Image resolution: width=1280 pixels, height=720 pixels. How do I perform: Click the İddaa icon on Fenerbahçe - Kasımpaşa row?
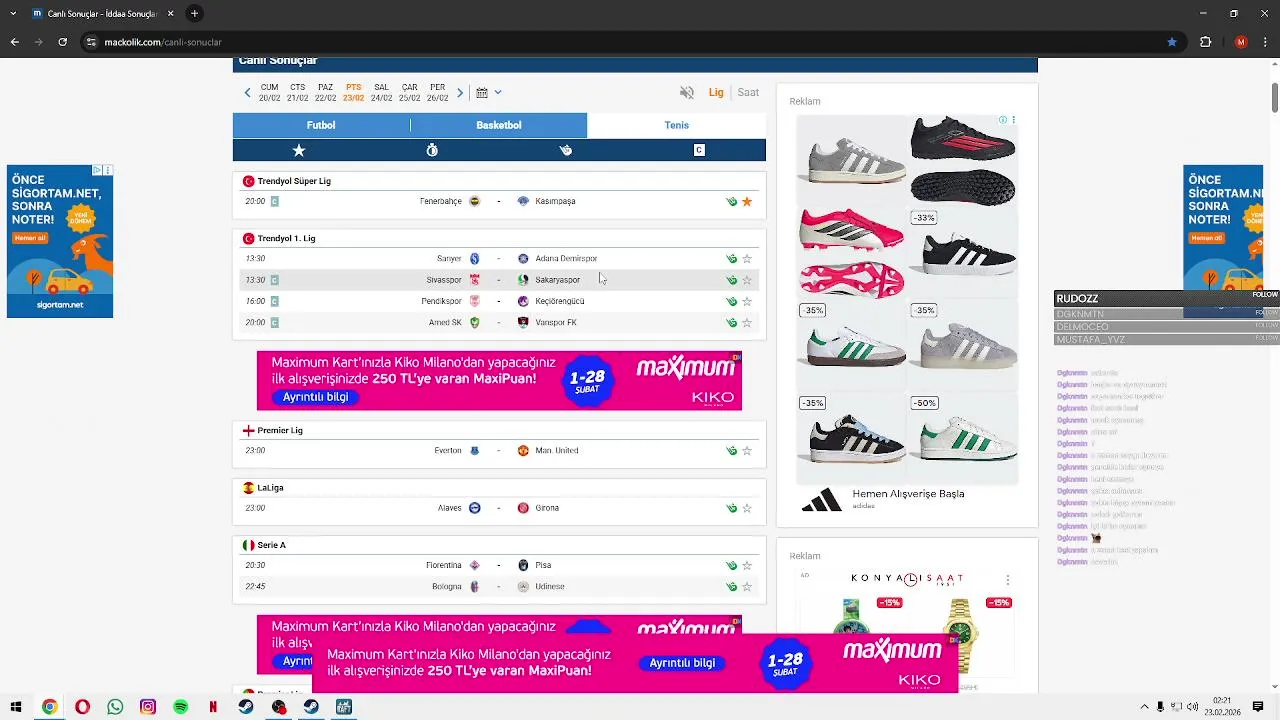(x=731, y=201)
